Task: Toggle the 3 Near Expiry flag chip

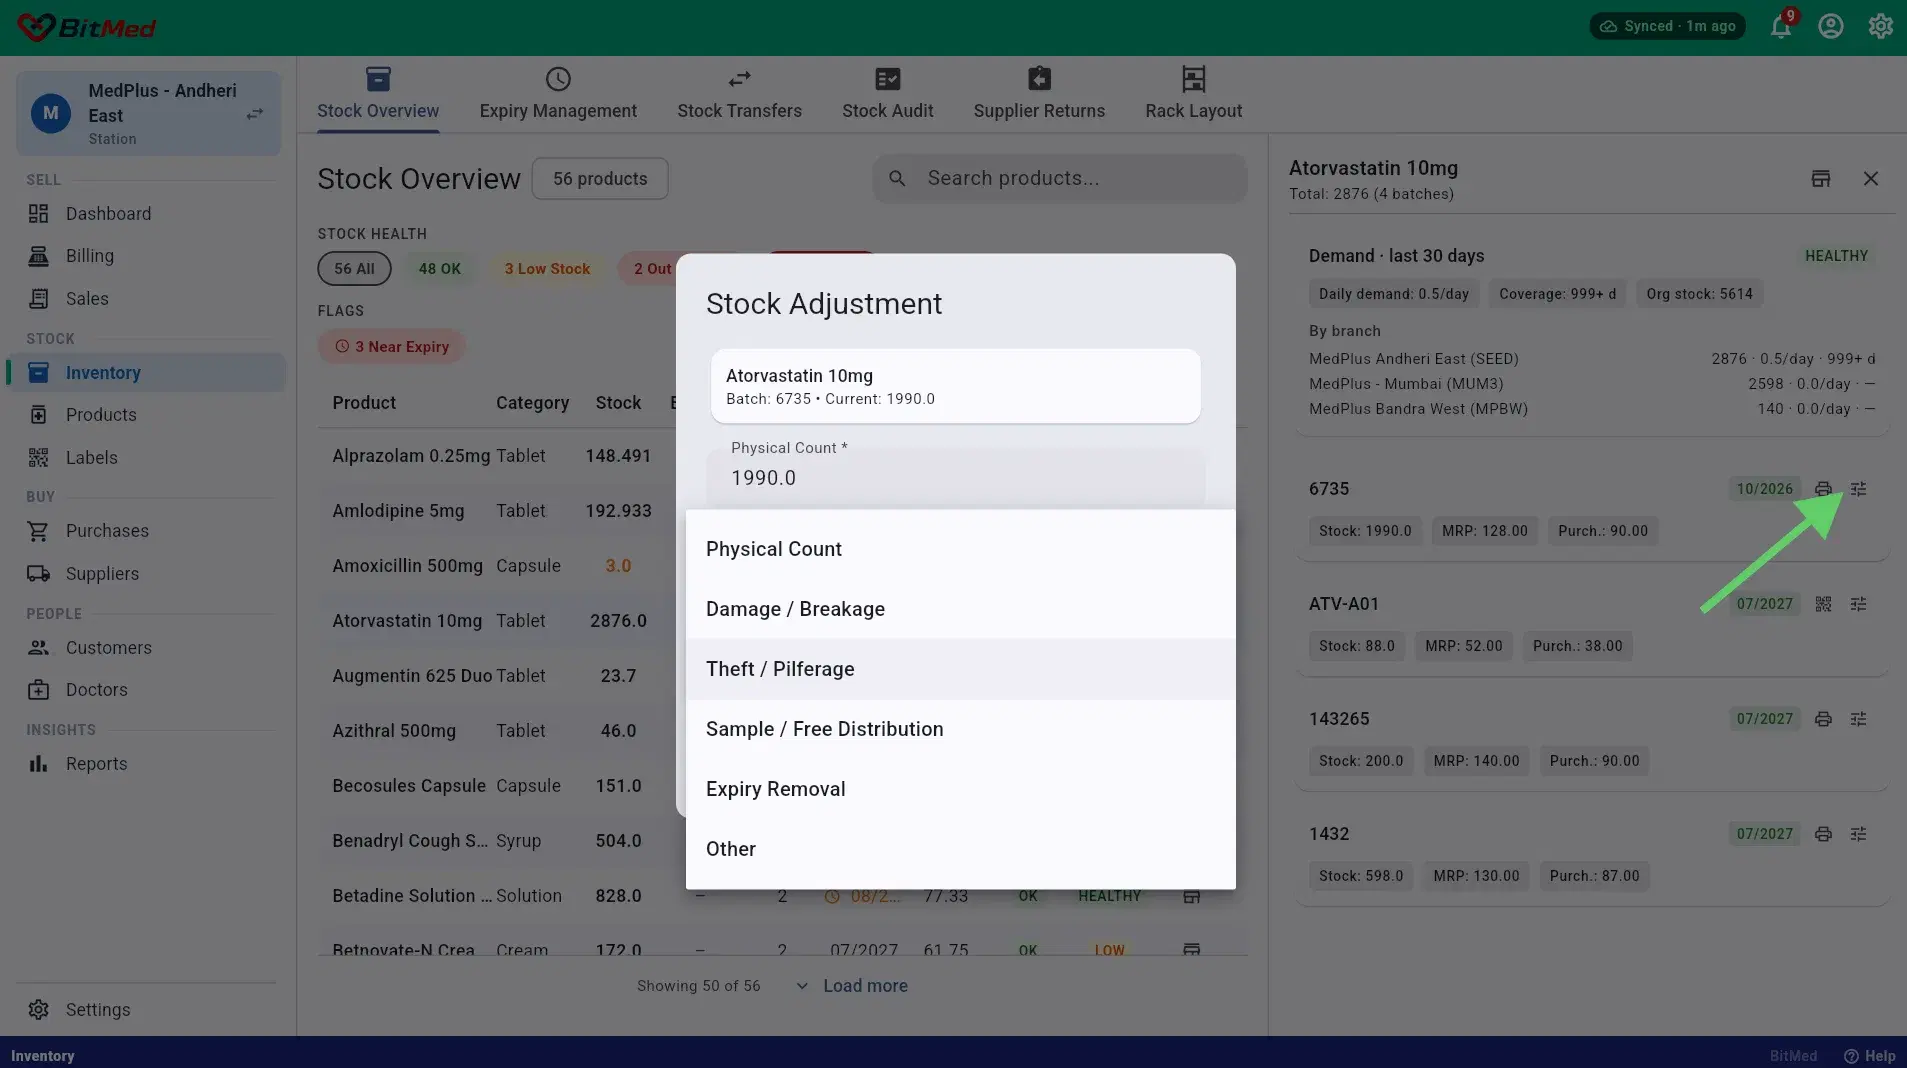Action: tap(392, 347)
